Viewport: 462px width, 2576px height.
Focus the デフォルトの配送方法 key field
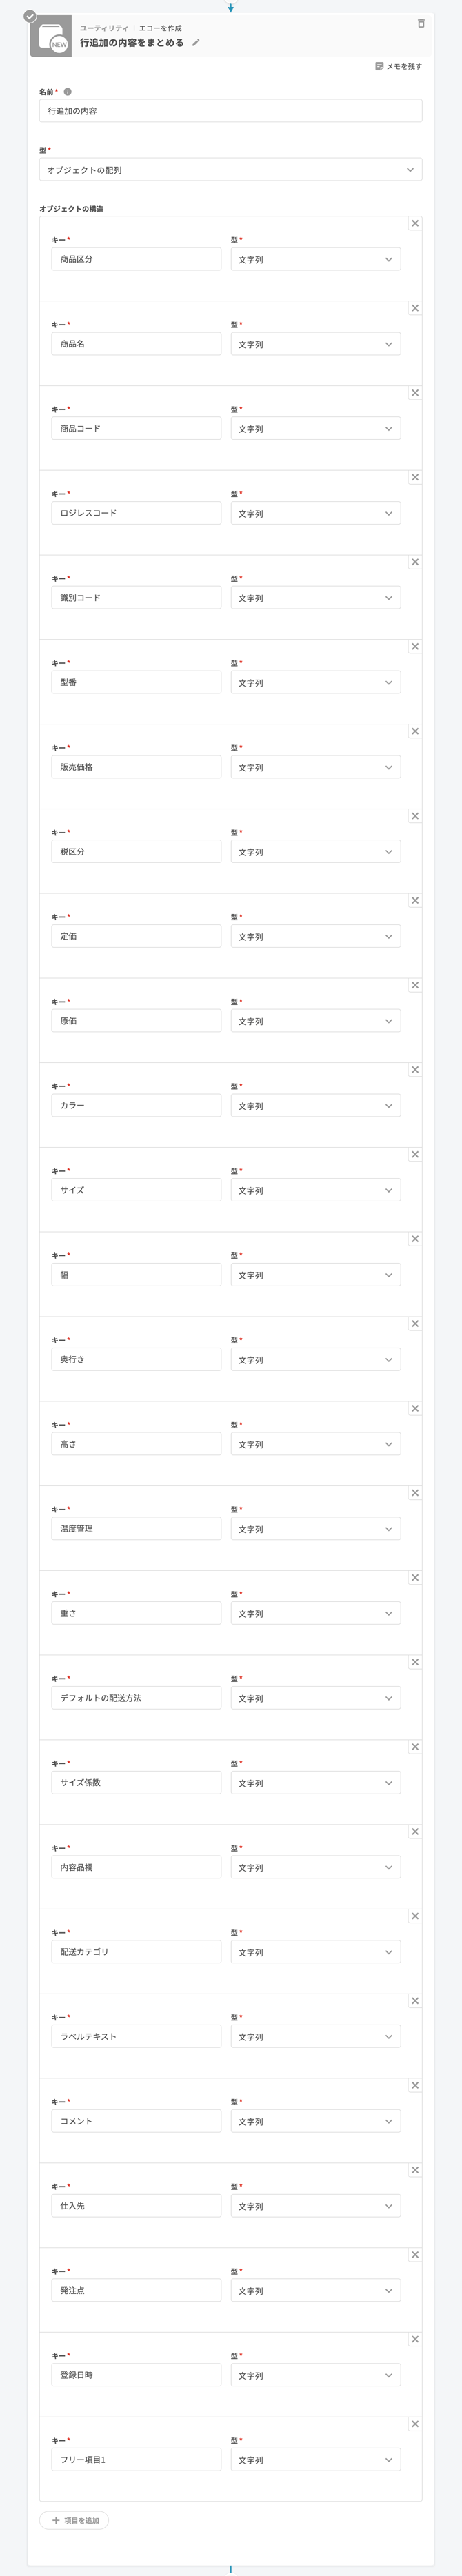tap(136, 1698)
